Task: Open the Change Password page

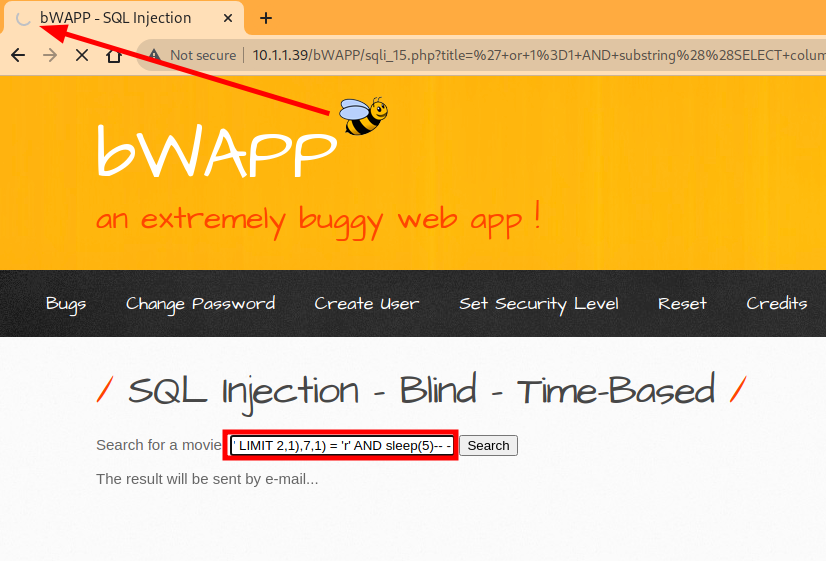Action: click(x=200, y=304)
